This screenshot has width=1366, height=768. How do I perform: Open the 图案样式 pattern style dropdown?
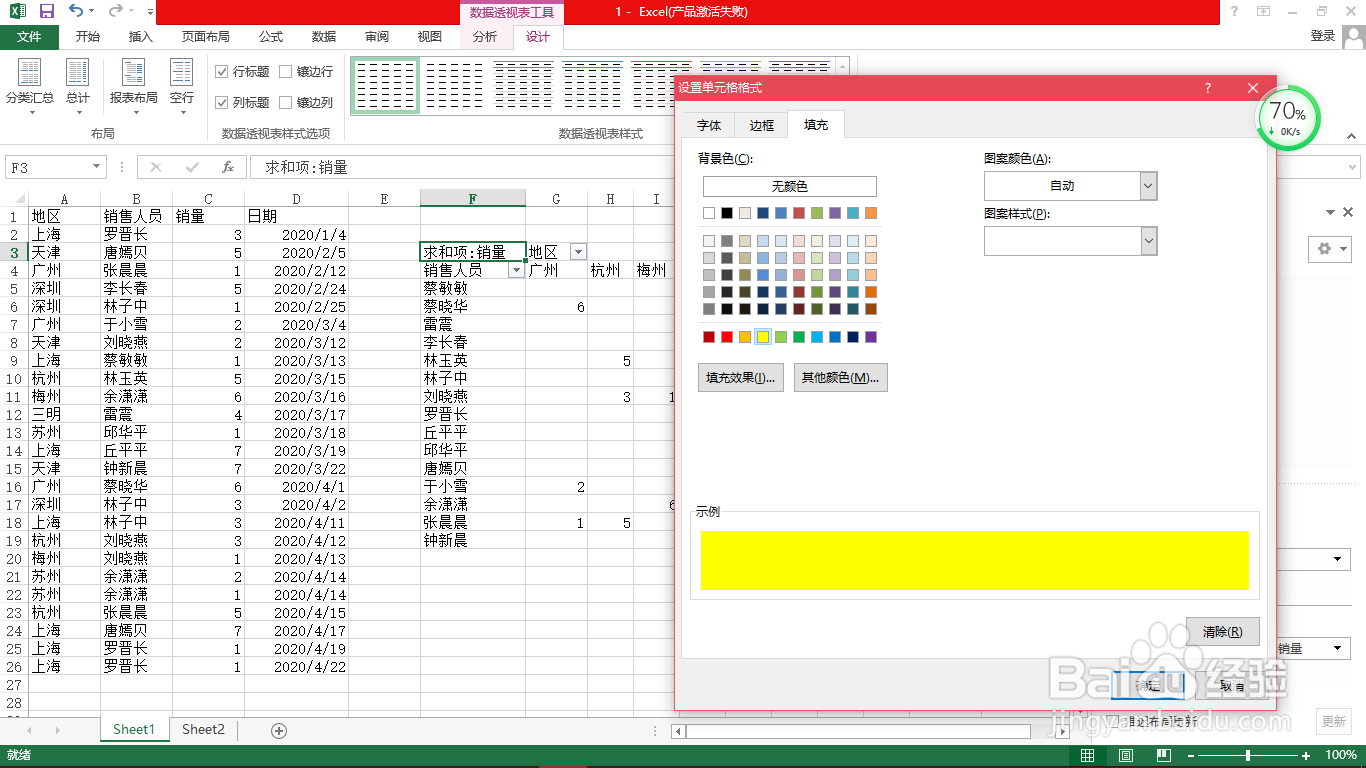click(x=1147, y=241)
